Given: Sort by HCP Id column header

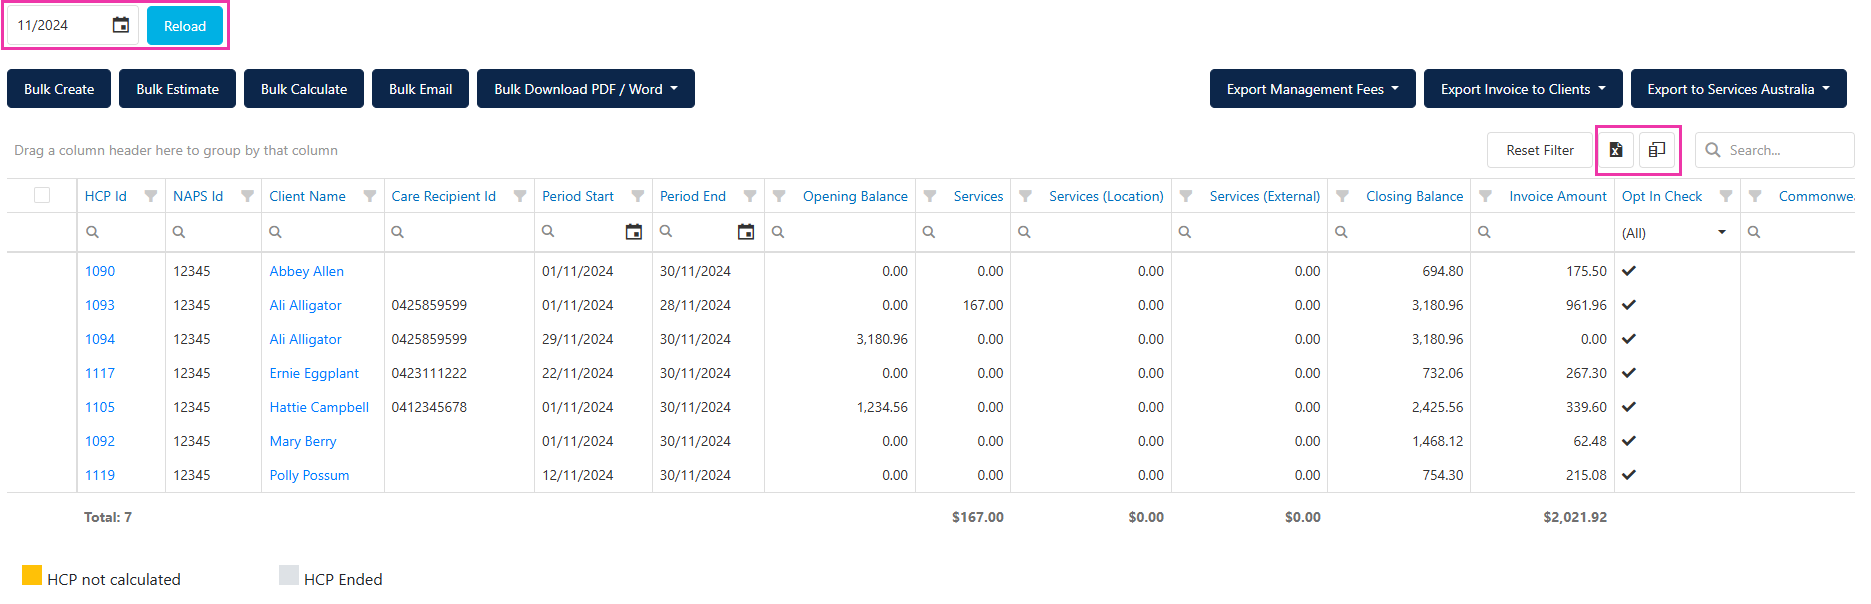Looking at the screenshot, I should [x=106, y=196].
